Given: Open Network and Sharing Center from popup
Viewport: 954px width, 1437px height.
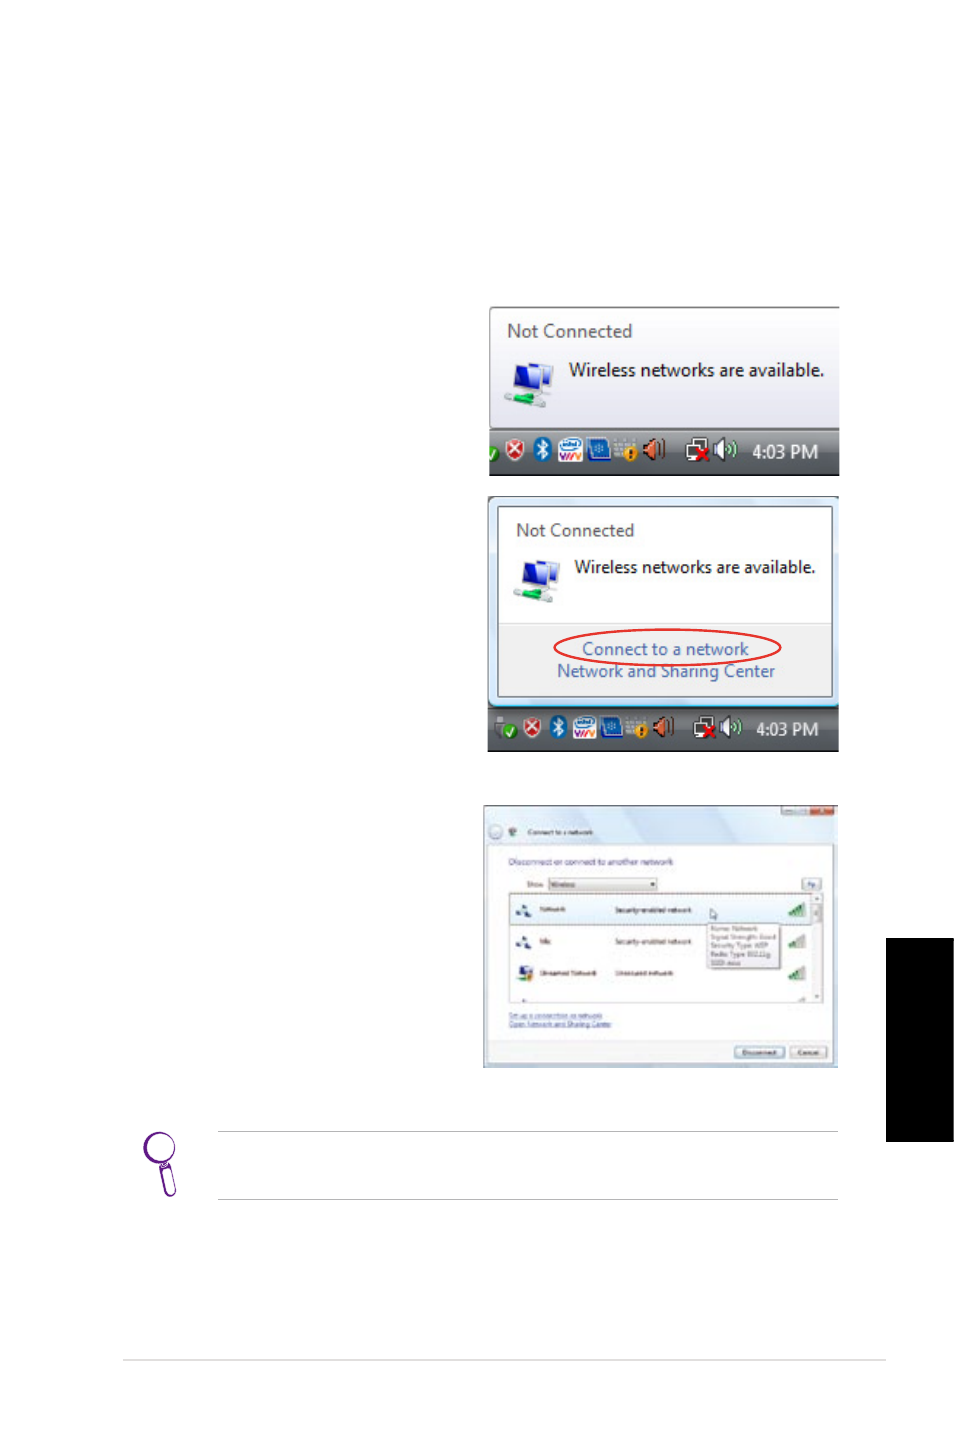Looking at the screenshot, I should coord(666,671).
